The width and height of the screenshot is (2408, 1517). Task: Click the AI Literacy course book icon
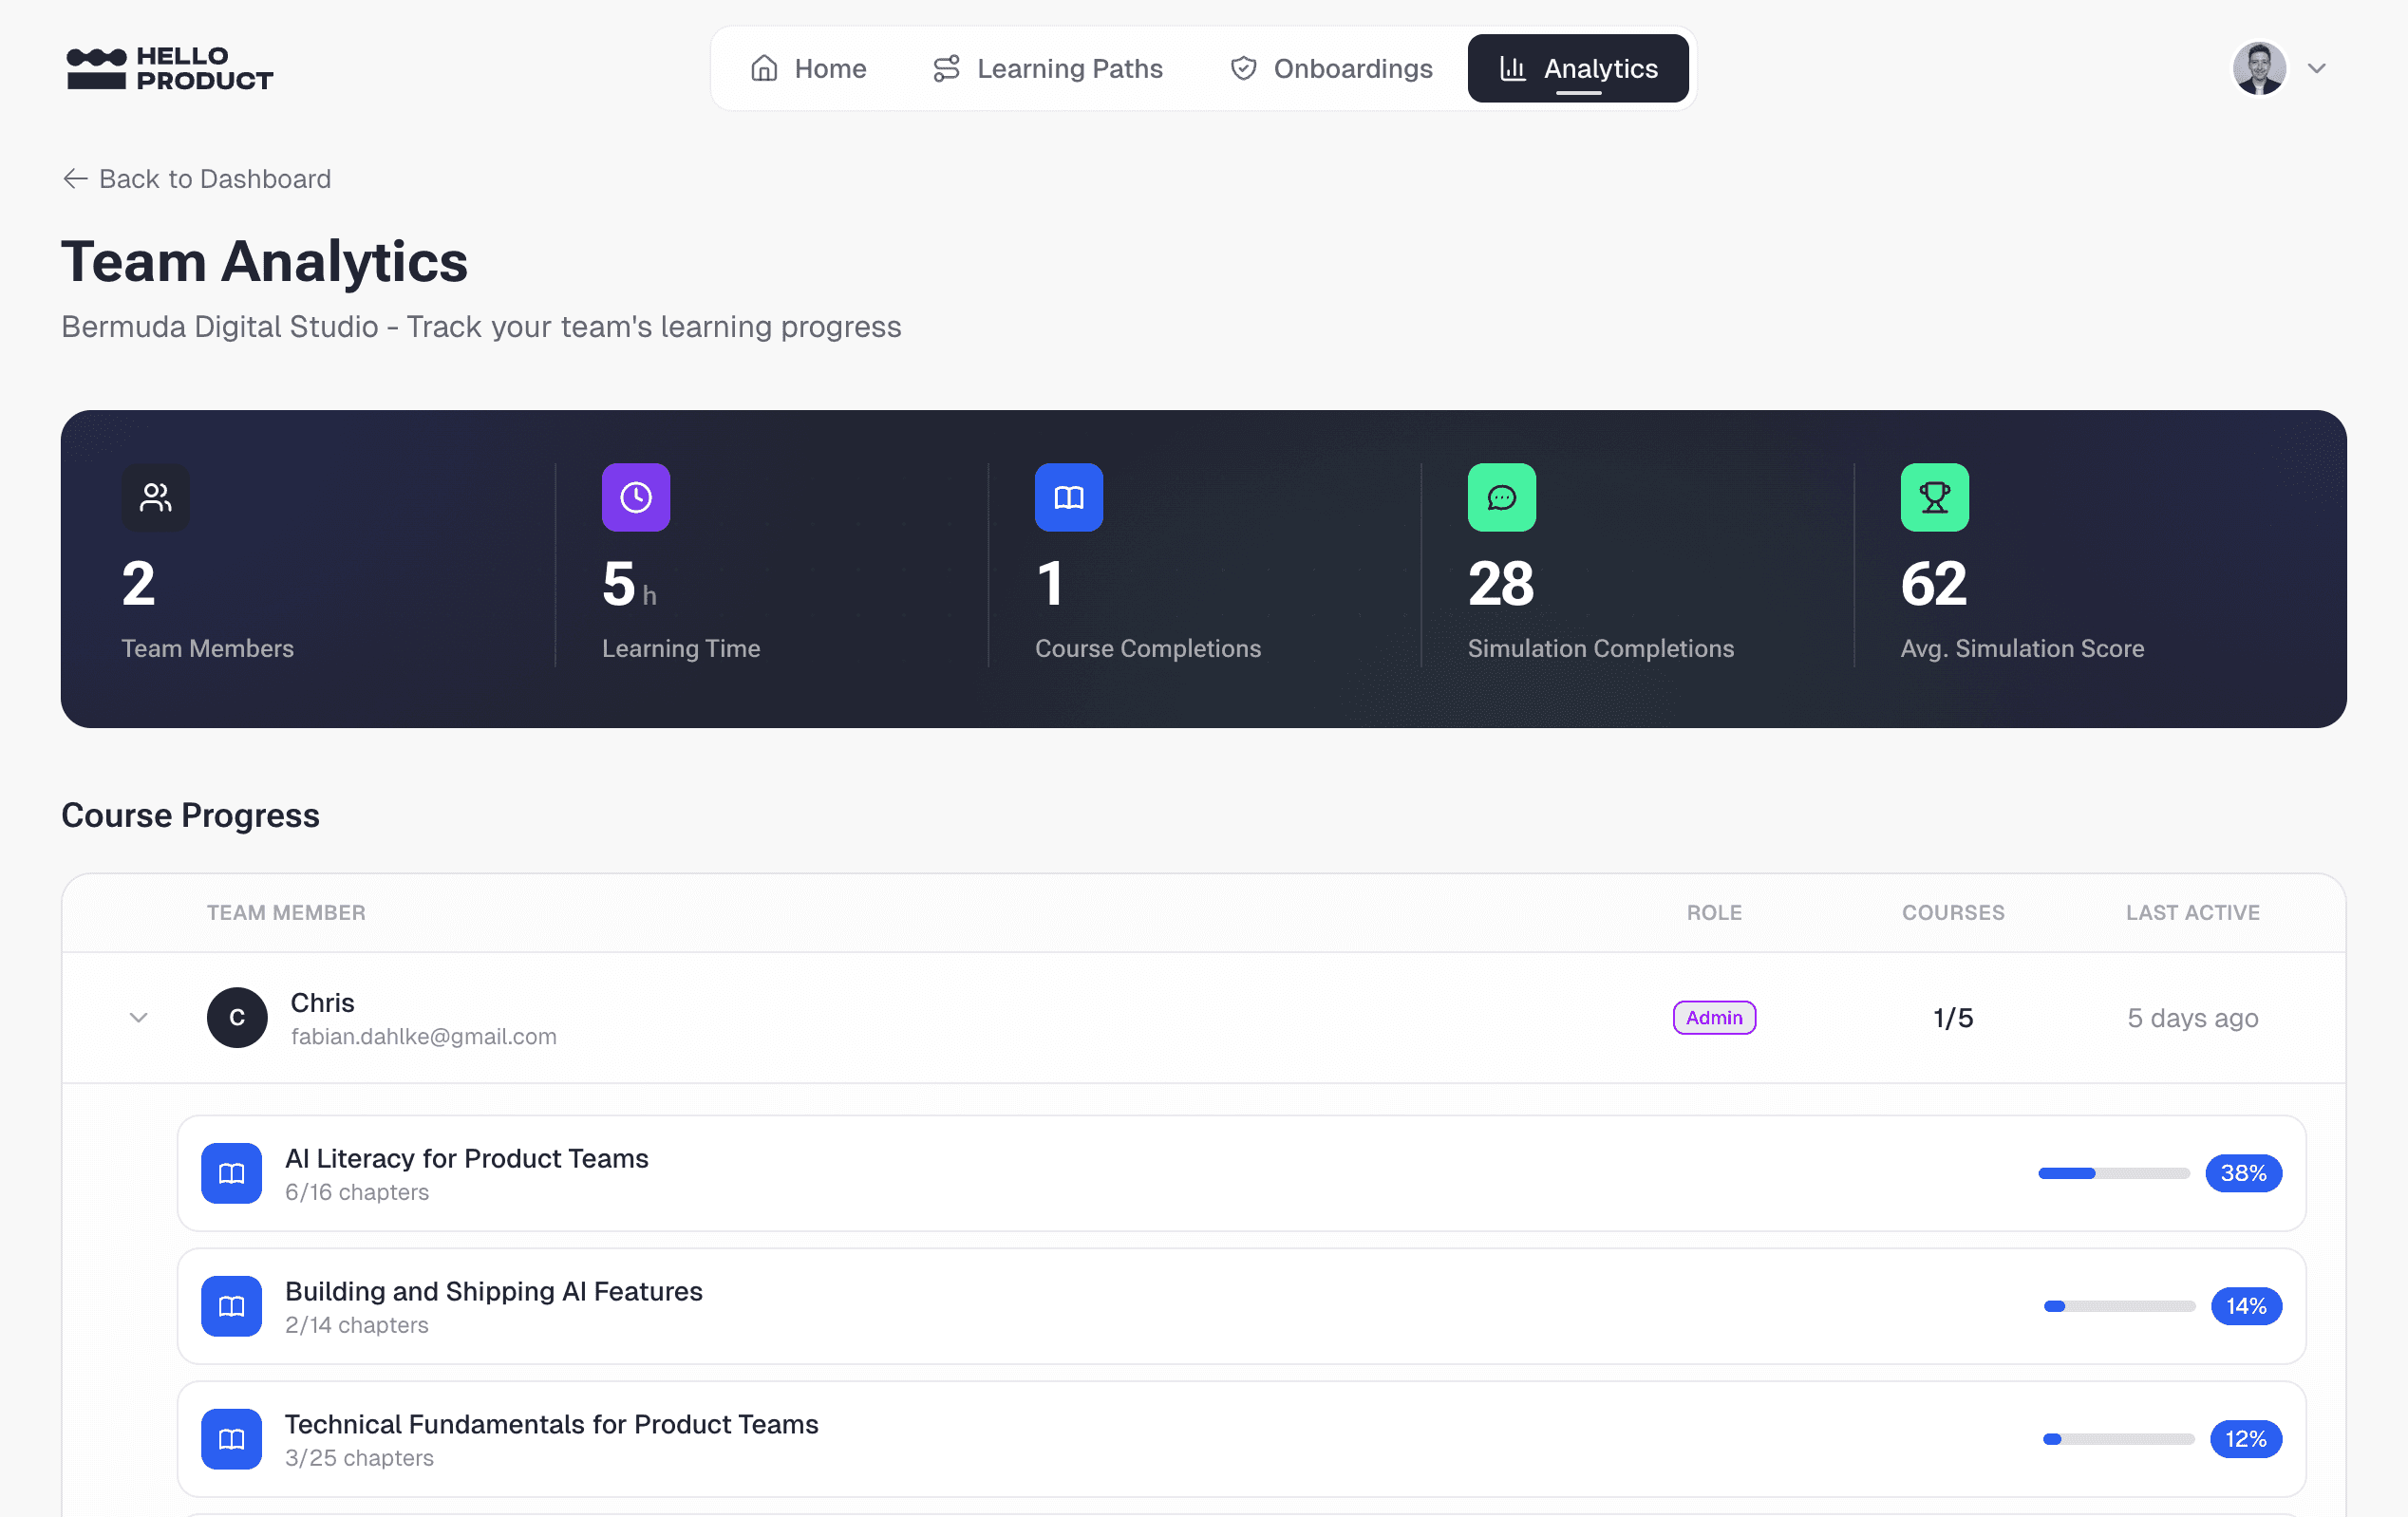(x=231, y=1173)
